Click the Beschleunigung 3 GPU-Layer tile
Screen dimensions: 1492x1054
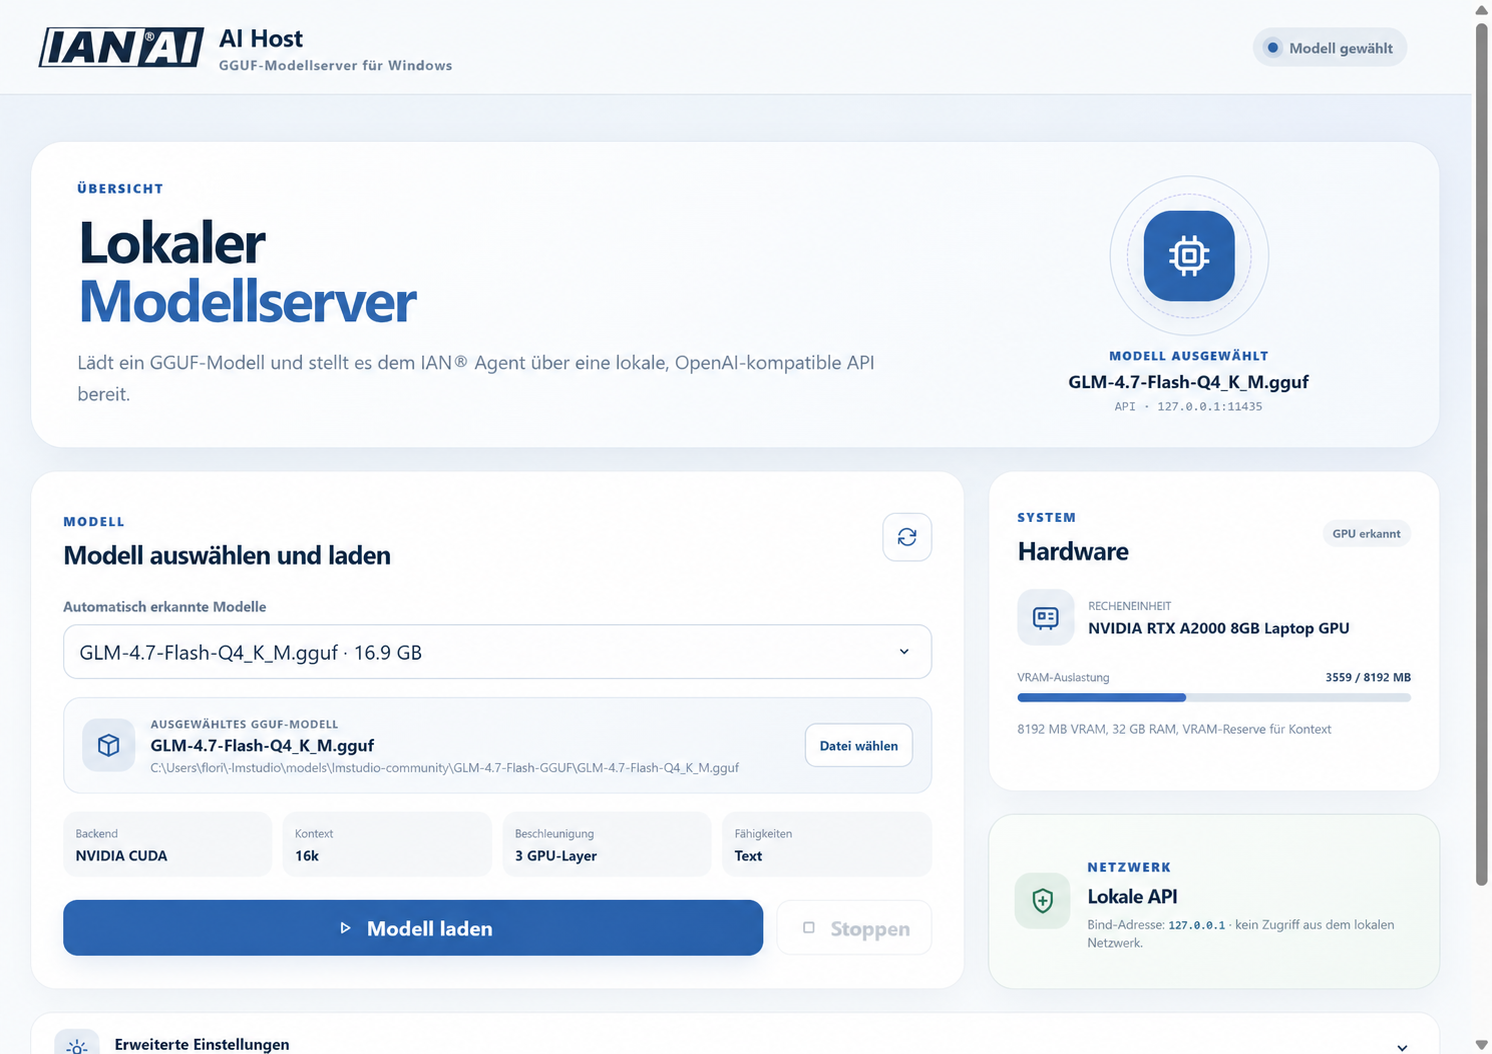point(607,844)
